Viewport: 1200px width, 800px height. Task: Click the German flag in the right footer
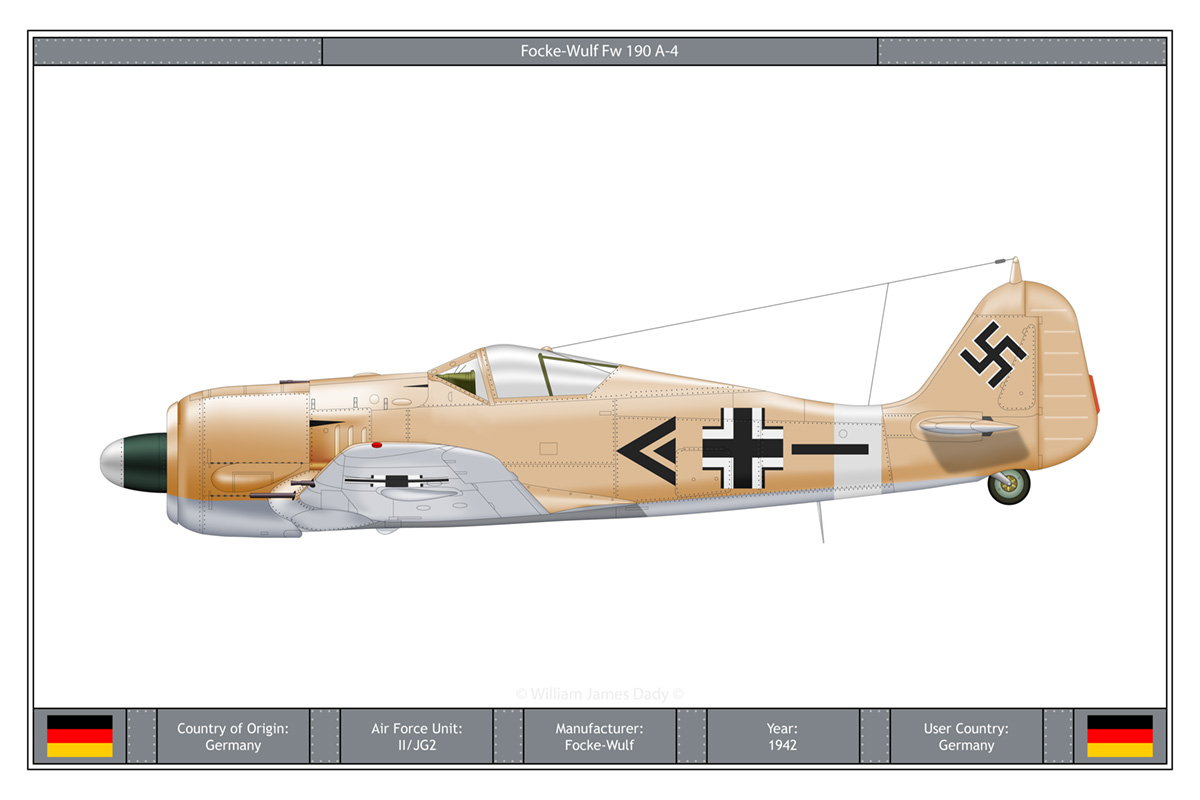pyautogui.click(x=1120, y=736)
